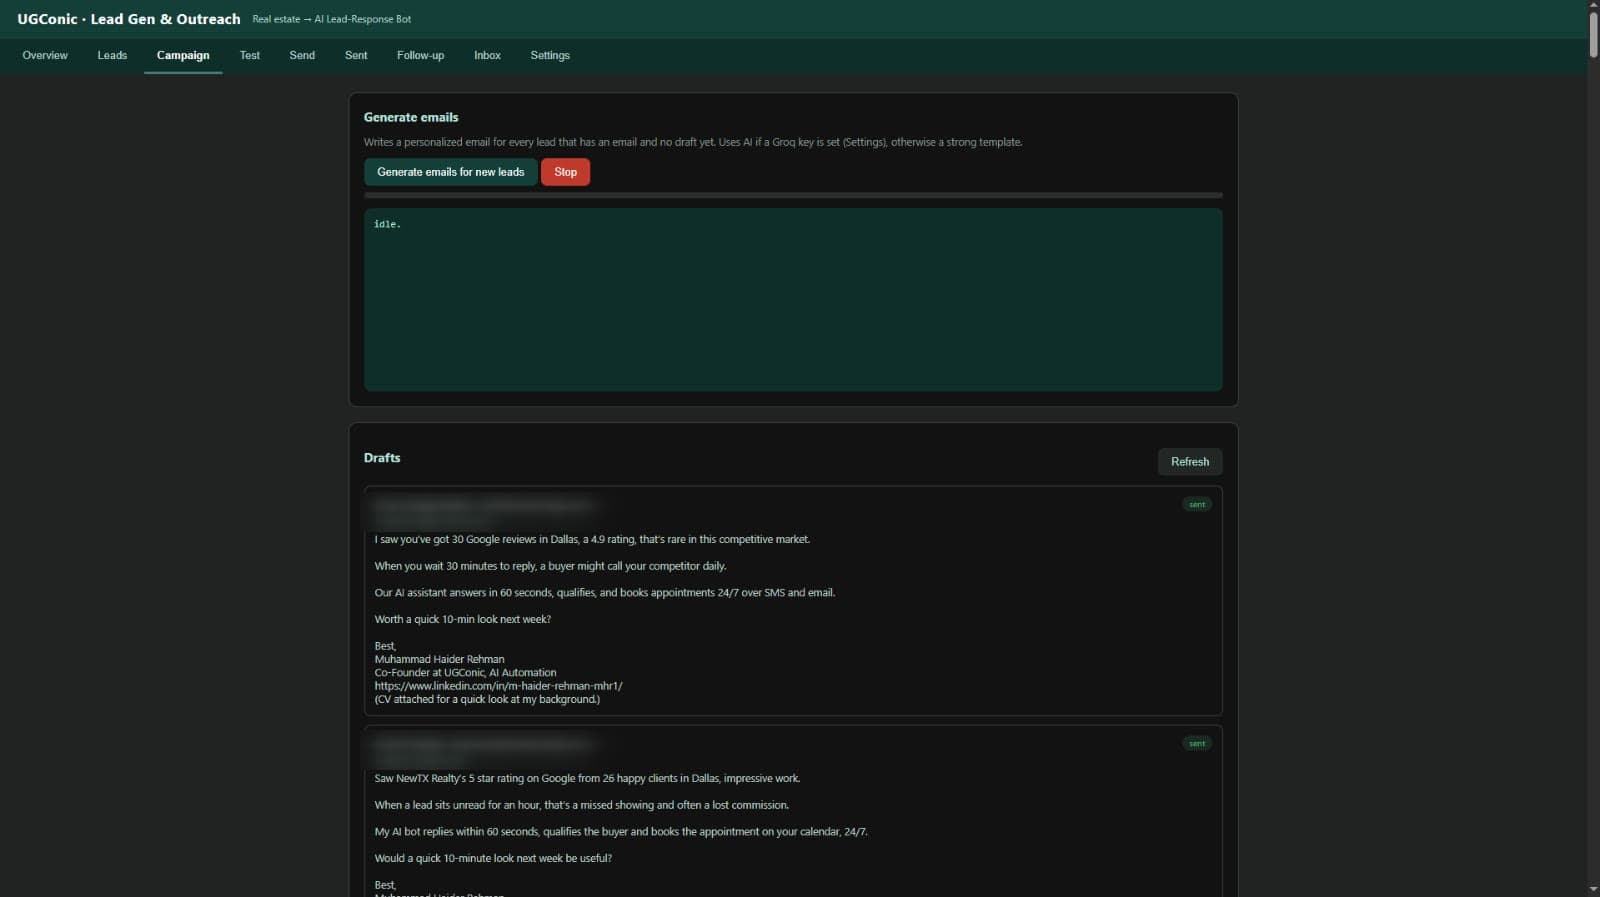Viewport: 1600px width, 897px height.
Task: Open the Inbox tab
Action: tap(487, 55)
